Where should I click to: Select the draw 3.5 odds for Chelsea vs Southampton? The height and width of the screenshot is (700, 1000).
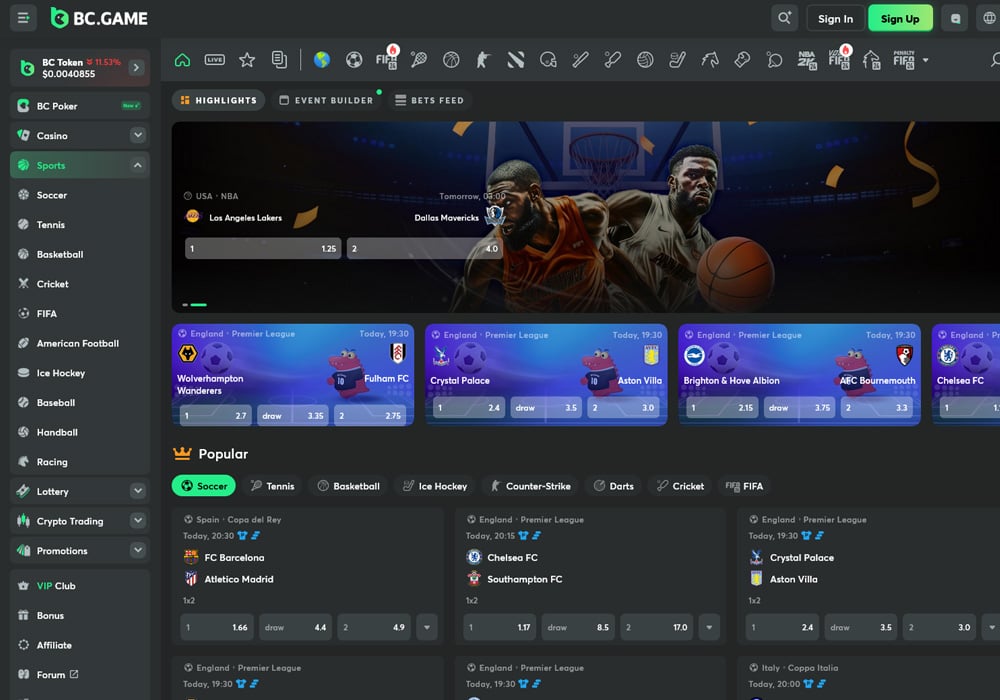[577, 627]
